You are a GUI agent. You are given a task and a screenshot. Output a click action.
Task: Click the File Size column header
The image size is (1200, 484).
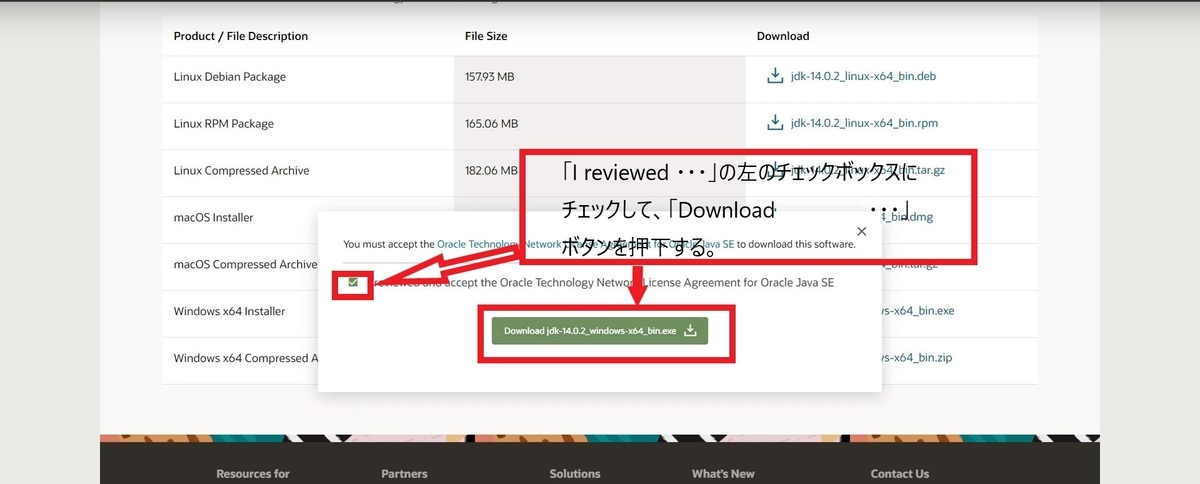click(486, 36)
